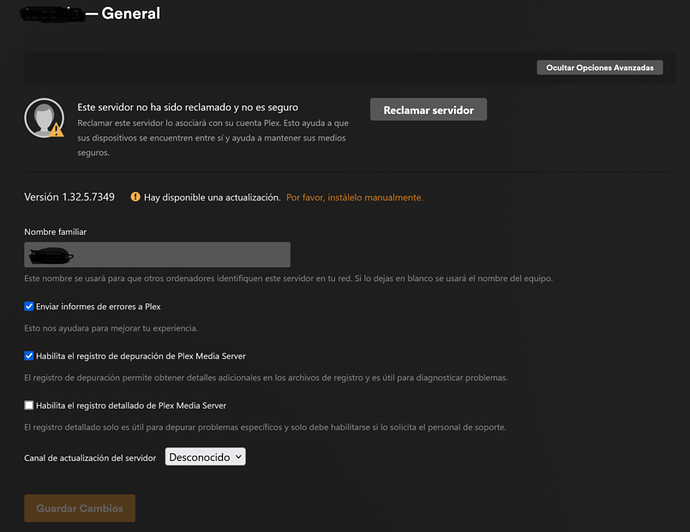Click the 'Versión 1.32.5.7349' text

tap(69, 197)
